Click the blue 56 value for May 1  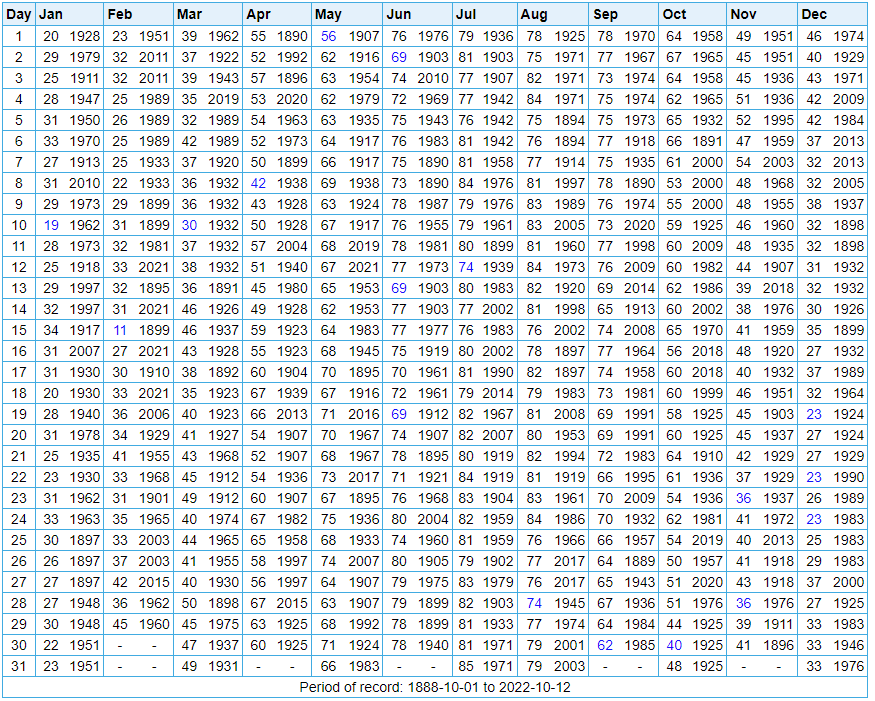[x=329, y=36]
